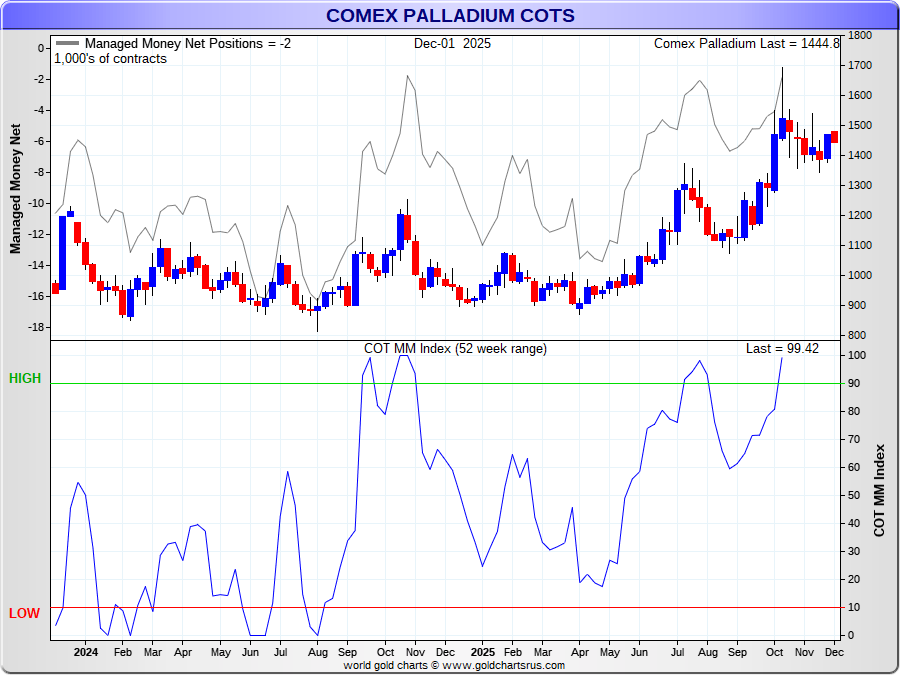The width and height of the screenshot is (900, 675).
Task: Click the 2025 year label on the time axis
Action: click(x=482, y=652)
